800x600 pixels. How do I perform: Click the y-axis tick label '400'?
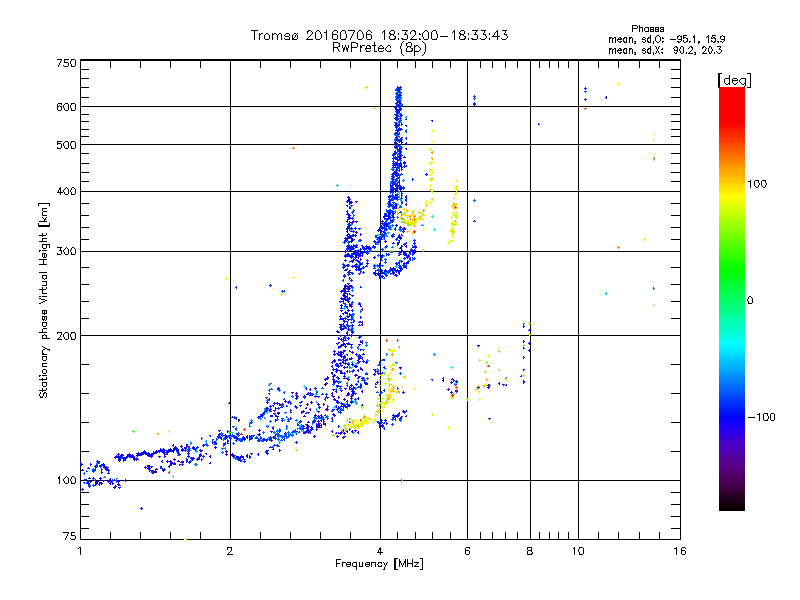pyautogui.click(x=66, y=191)
